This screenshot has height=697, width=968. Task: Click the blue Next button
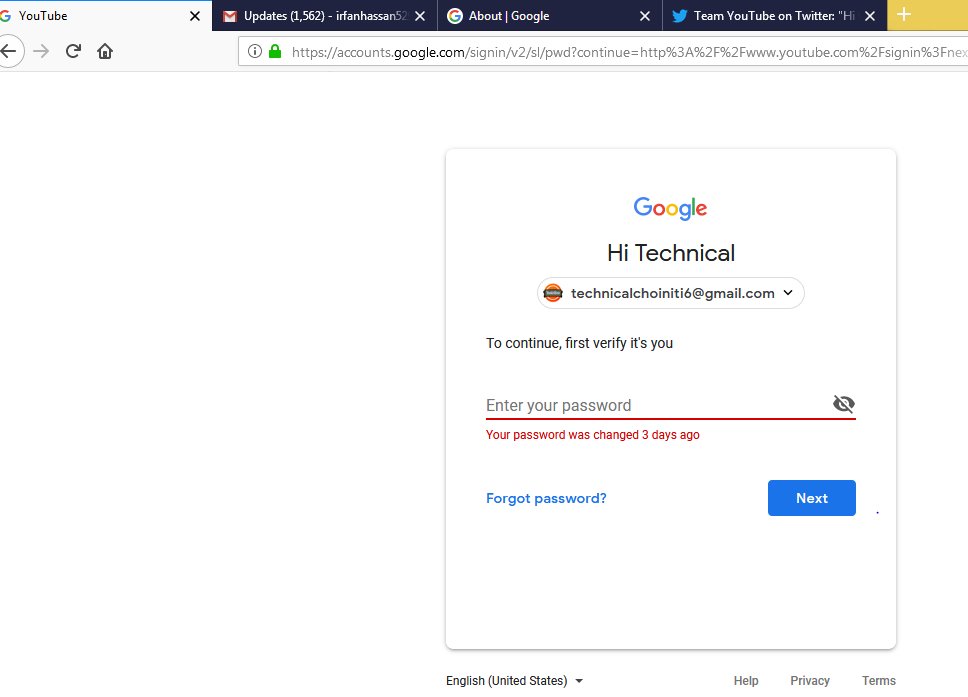point(812,498)
